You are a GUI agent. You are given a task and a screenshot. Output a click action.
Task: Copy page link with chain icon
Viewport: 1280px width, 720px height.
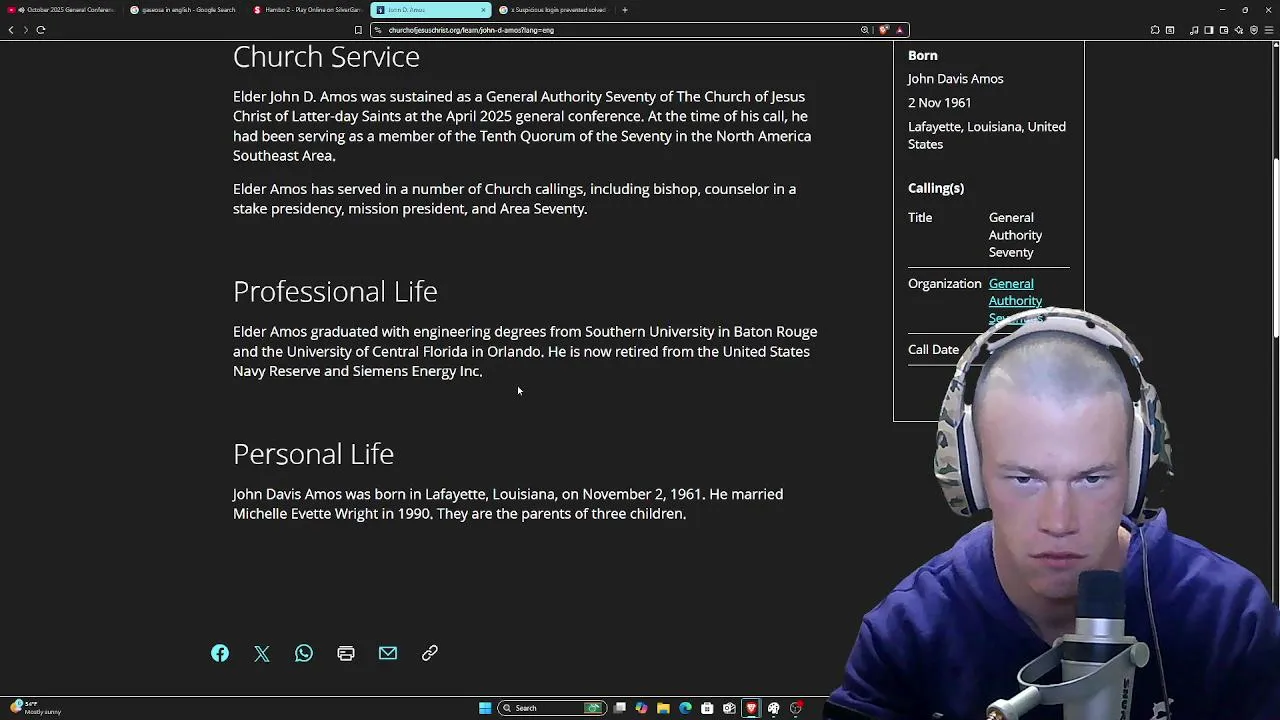click(x=430, y=653)
